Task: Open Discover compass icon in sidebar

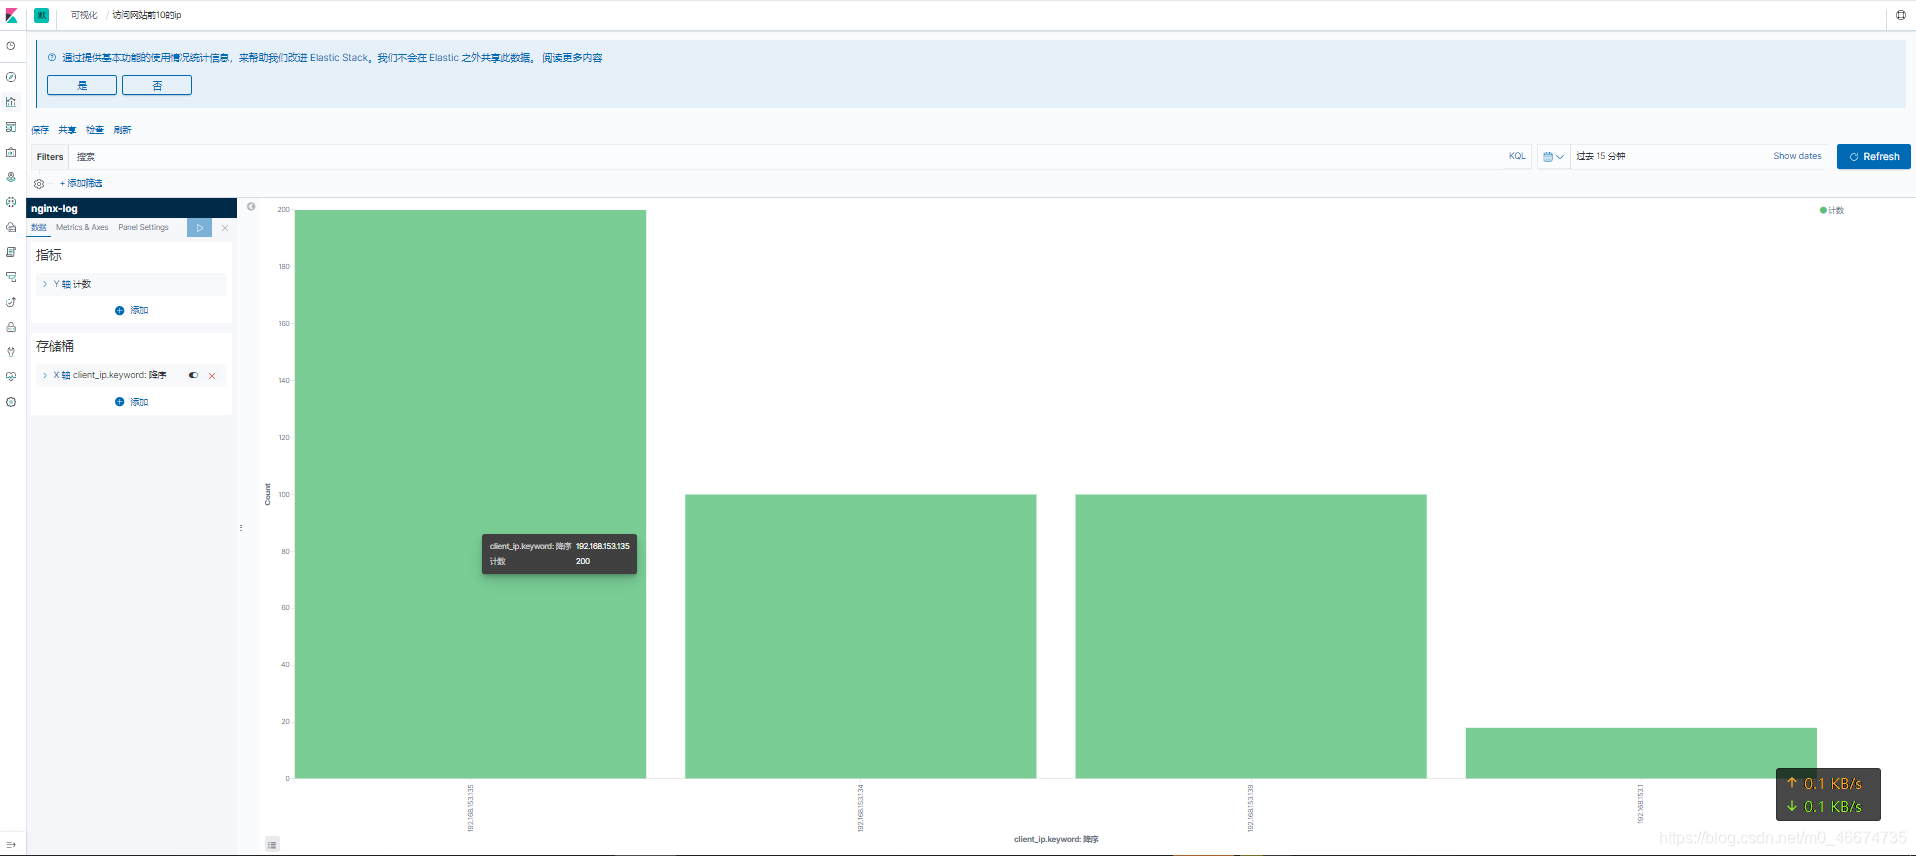Action: tap(11, 77)
